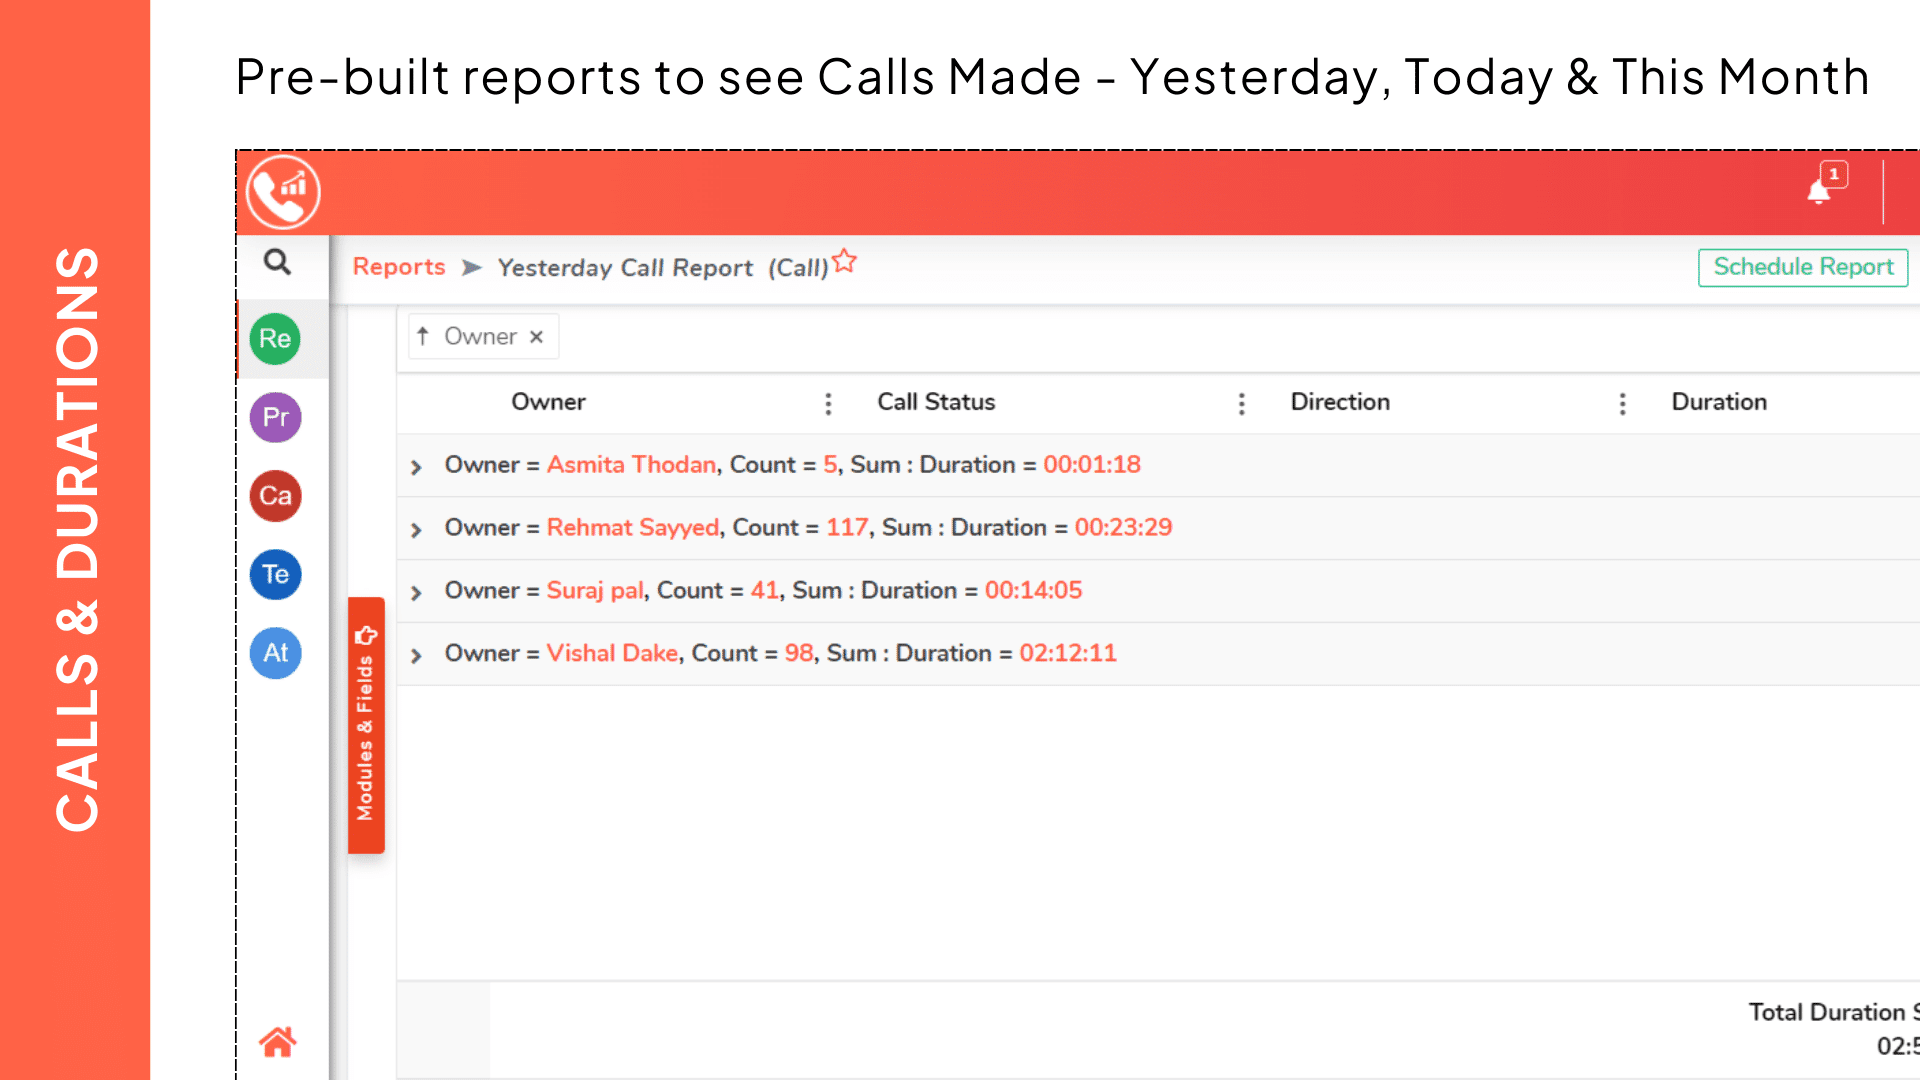Image resolution: width=1920 pixels, height=1080 pixels.
Task: Remove the Owner grouping chip
Action: [x=537, y=337]
